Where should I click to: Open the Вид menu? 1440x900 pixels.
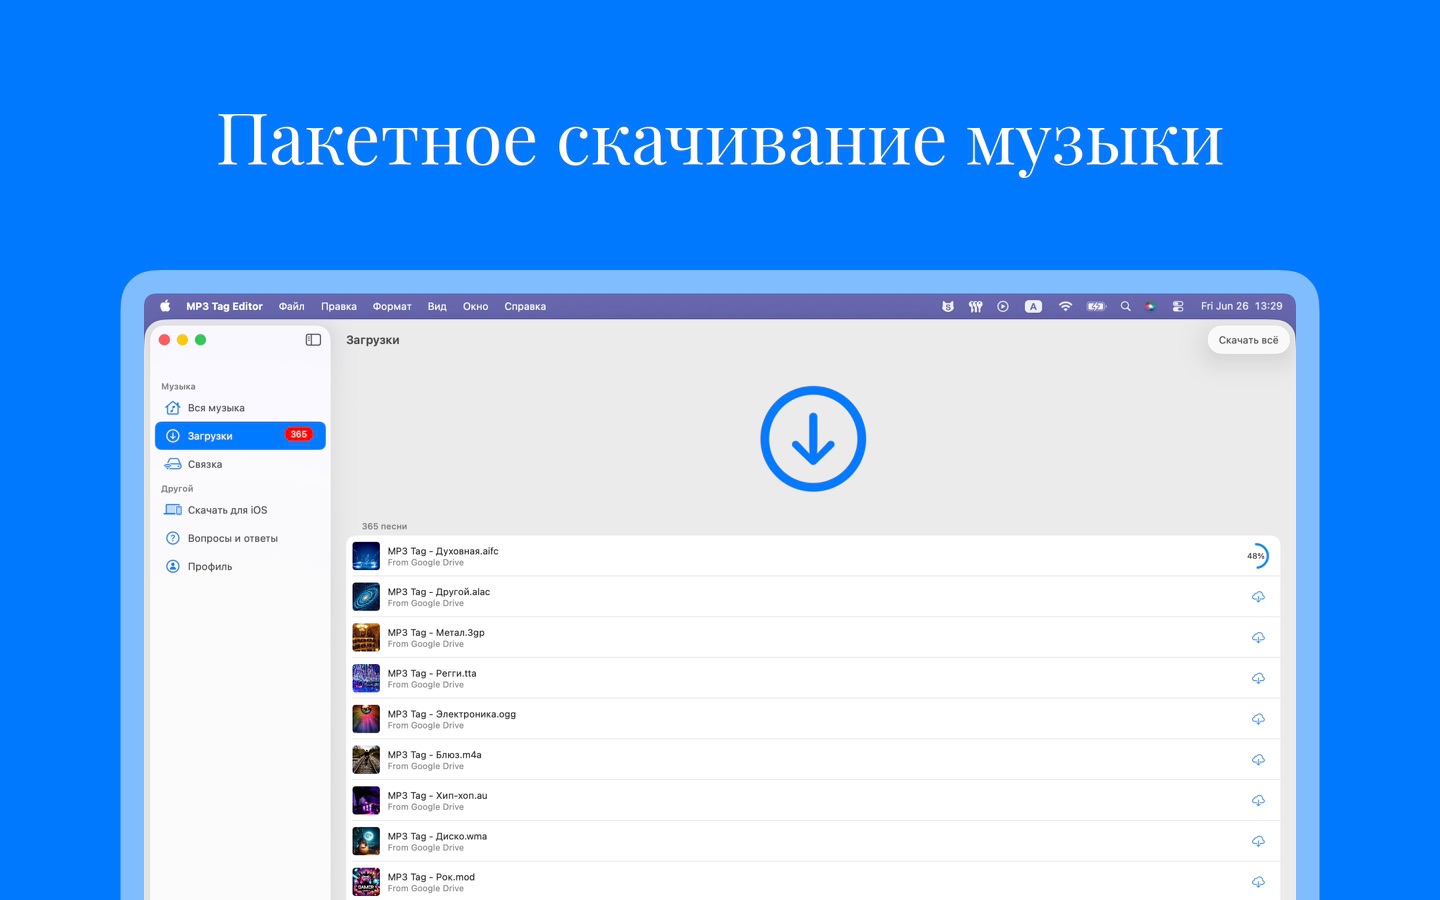(437, 306)
